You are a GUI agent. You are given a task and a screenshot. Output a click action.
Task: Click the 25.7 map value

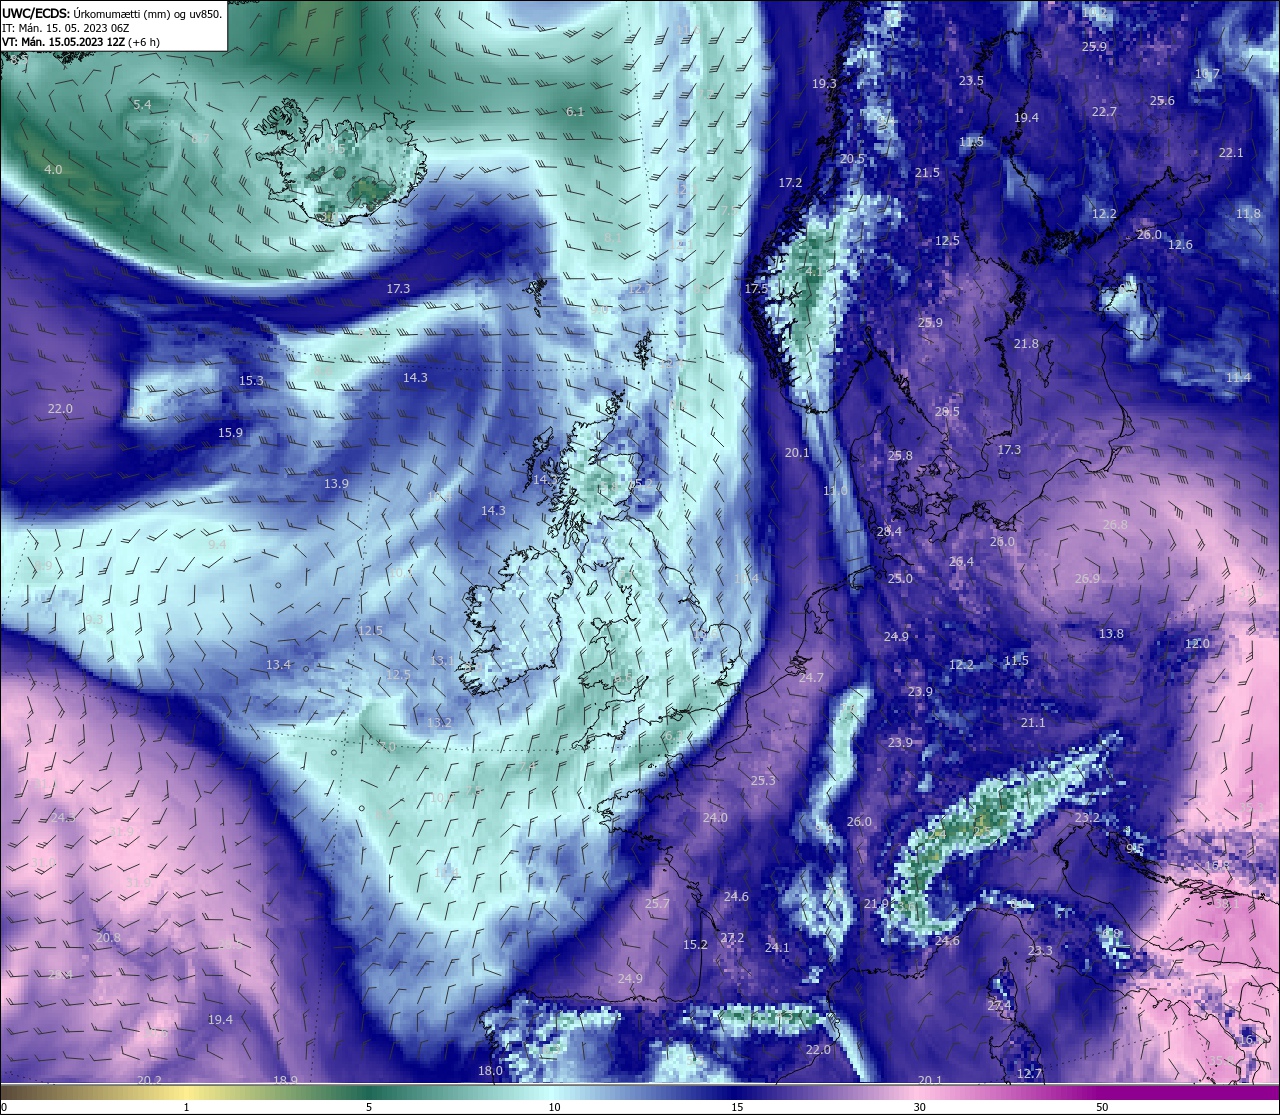point(657,904)
